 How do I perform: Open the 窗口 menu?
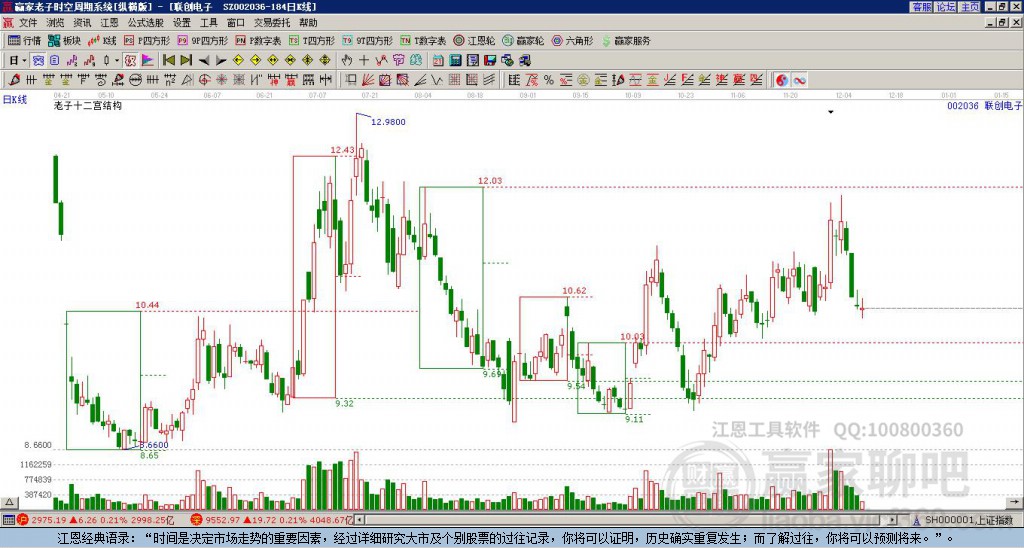(235, 23)
